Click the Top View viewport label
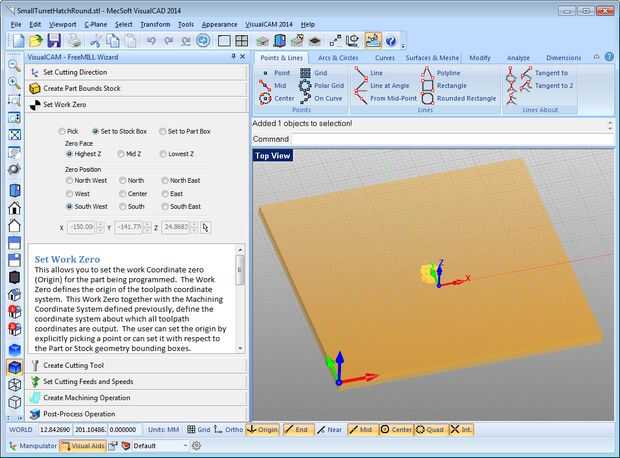620x458 pixels. pyautogui.click(x=272, y=156)
